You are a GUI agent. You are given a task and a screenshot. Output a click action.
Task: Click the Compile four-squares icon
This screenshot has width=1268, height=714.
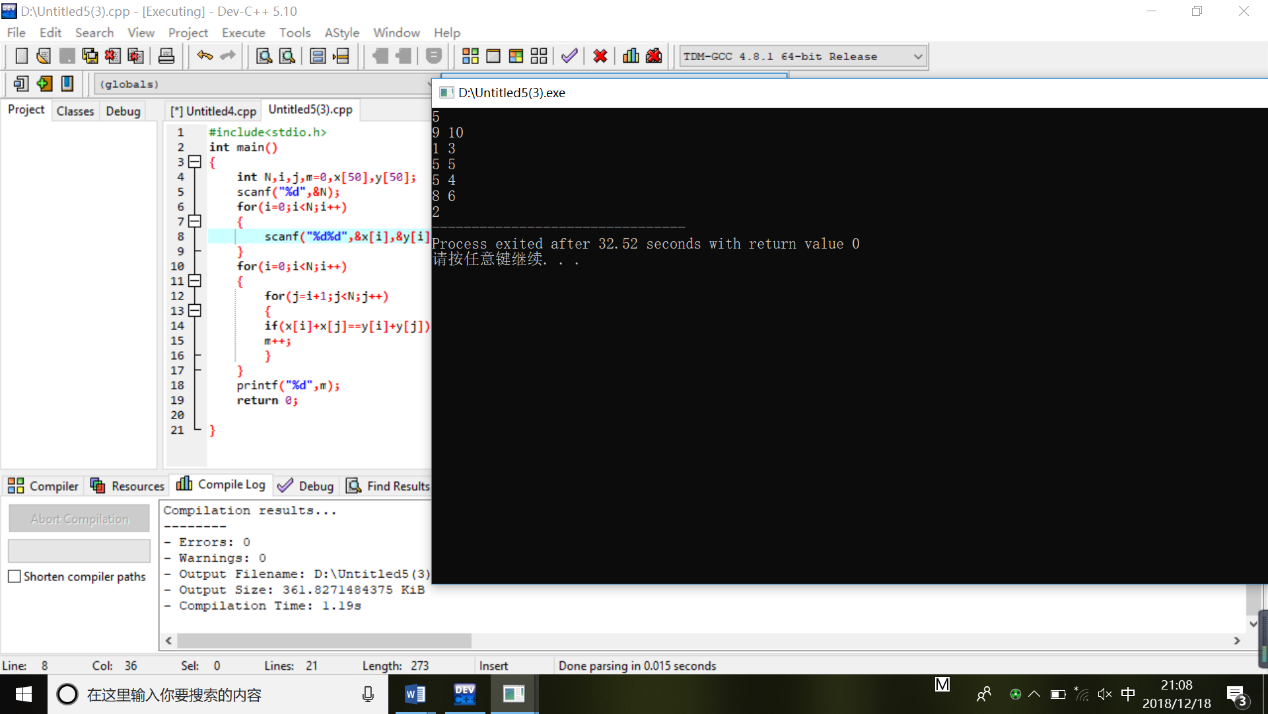[470, 56]
